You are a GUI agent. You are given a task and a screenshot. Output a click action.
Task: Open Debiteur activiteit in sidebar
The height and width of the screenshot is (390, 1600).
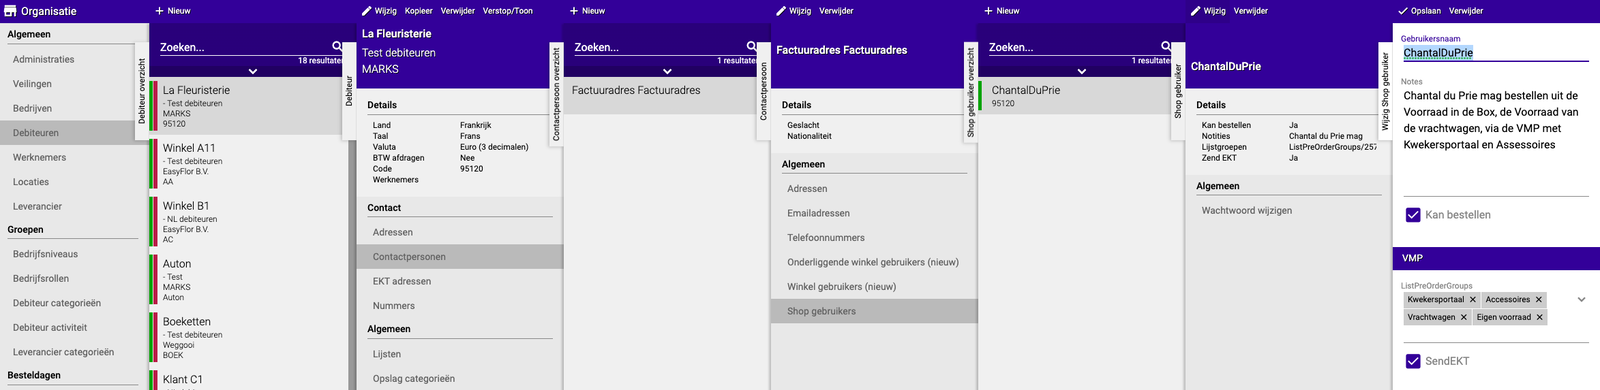(x=74, y=328)
